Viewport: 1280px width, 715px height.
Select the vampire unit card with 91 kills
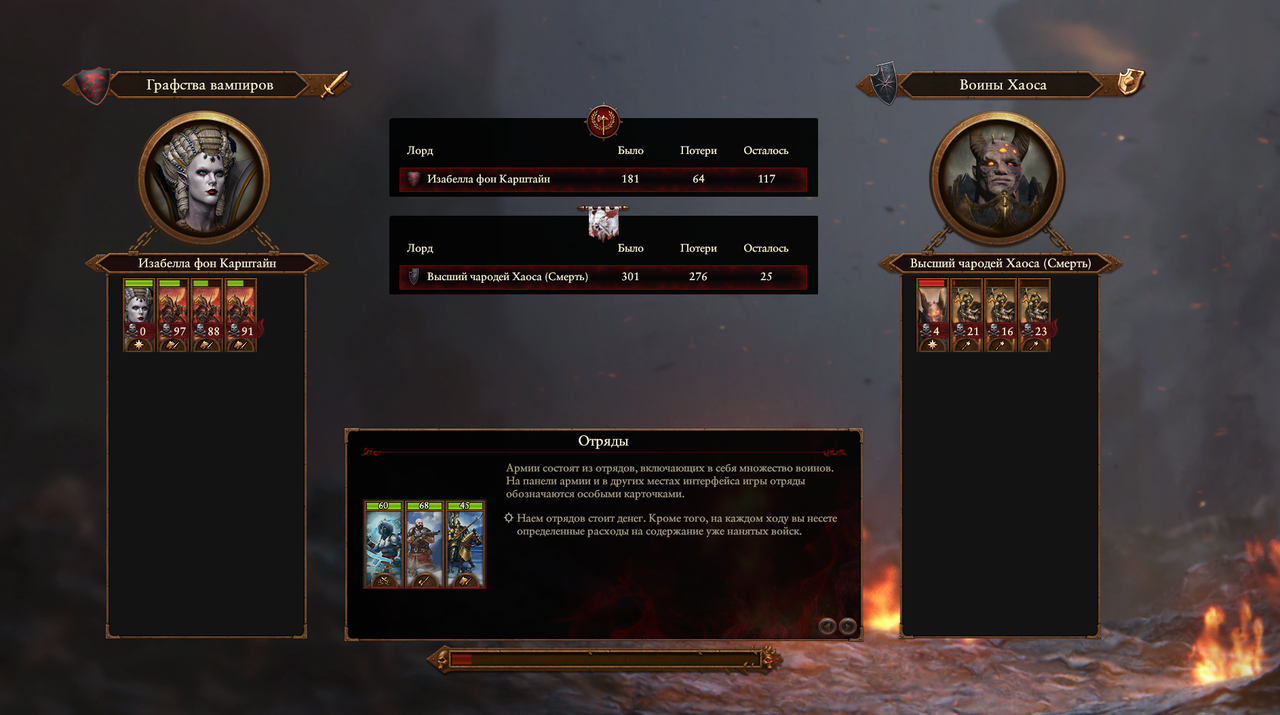point(241,315)
